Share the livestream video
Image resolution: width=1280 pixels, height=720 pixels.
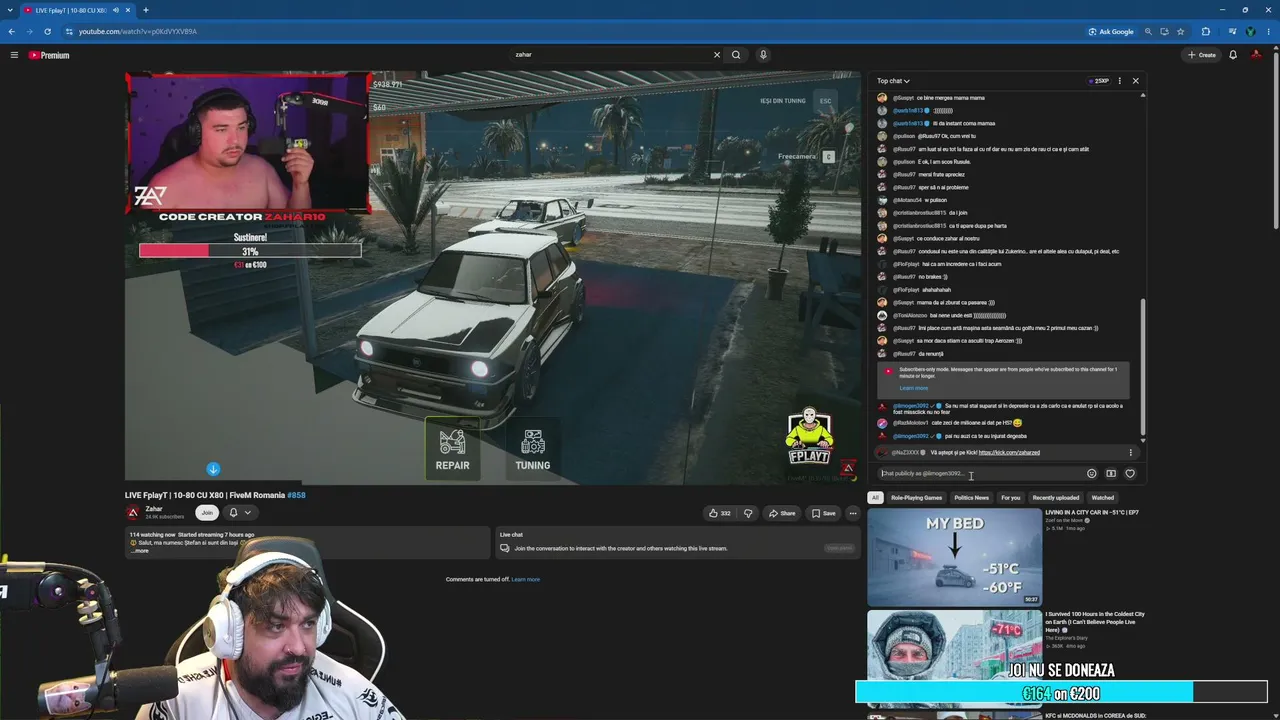click(x=782, y=513)
